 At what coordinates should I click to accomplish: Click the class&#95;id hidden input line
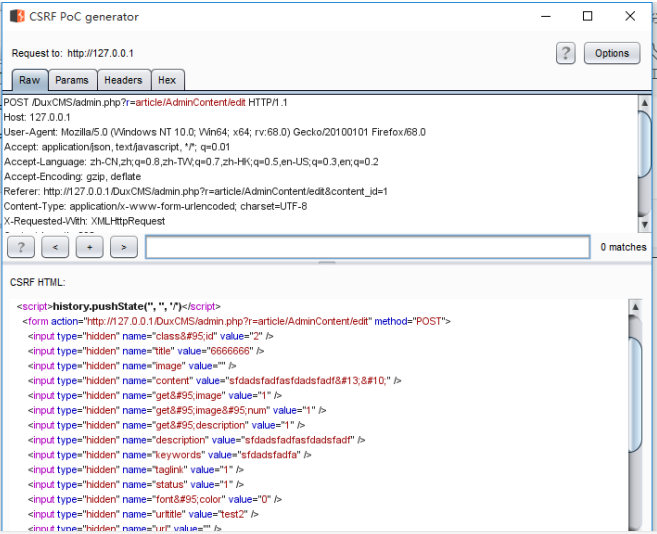pyautogui.click(x=151, y=336)
